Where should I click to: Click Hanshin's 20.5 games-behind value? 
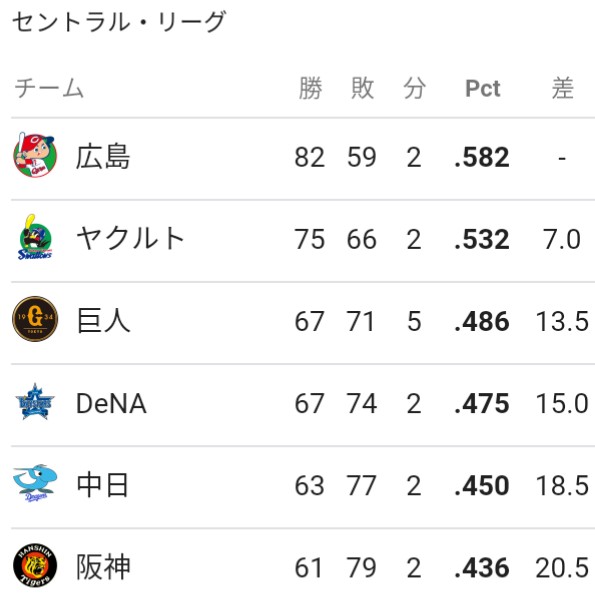tap(562, 568)
